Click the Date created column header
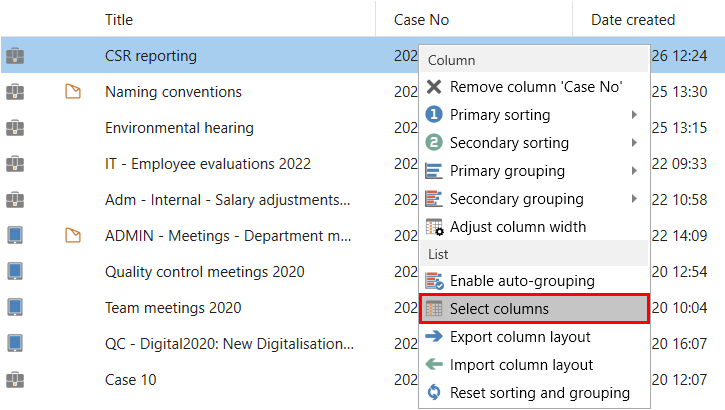The width and height of the screenshot is (725, 410). pos(632,19)
